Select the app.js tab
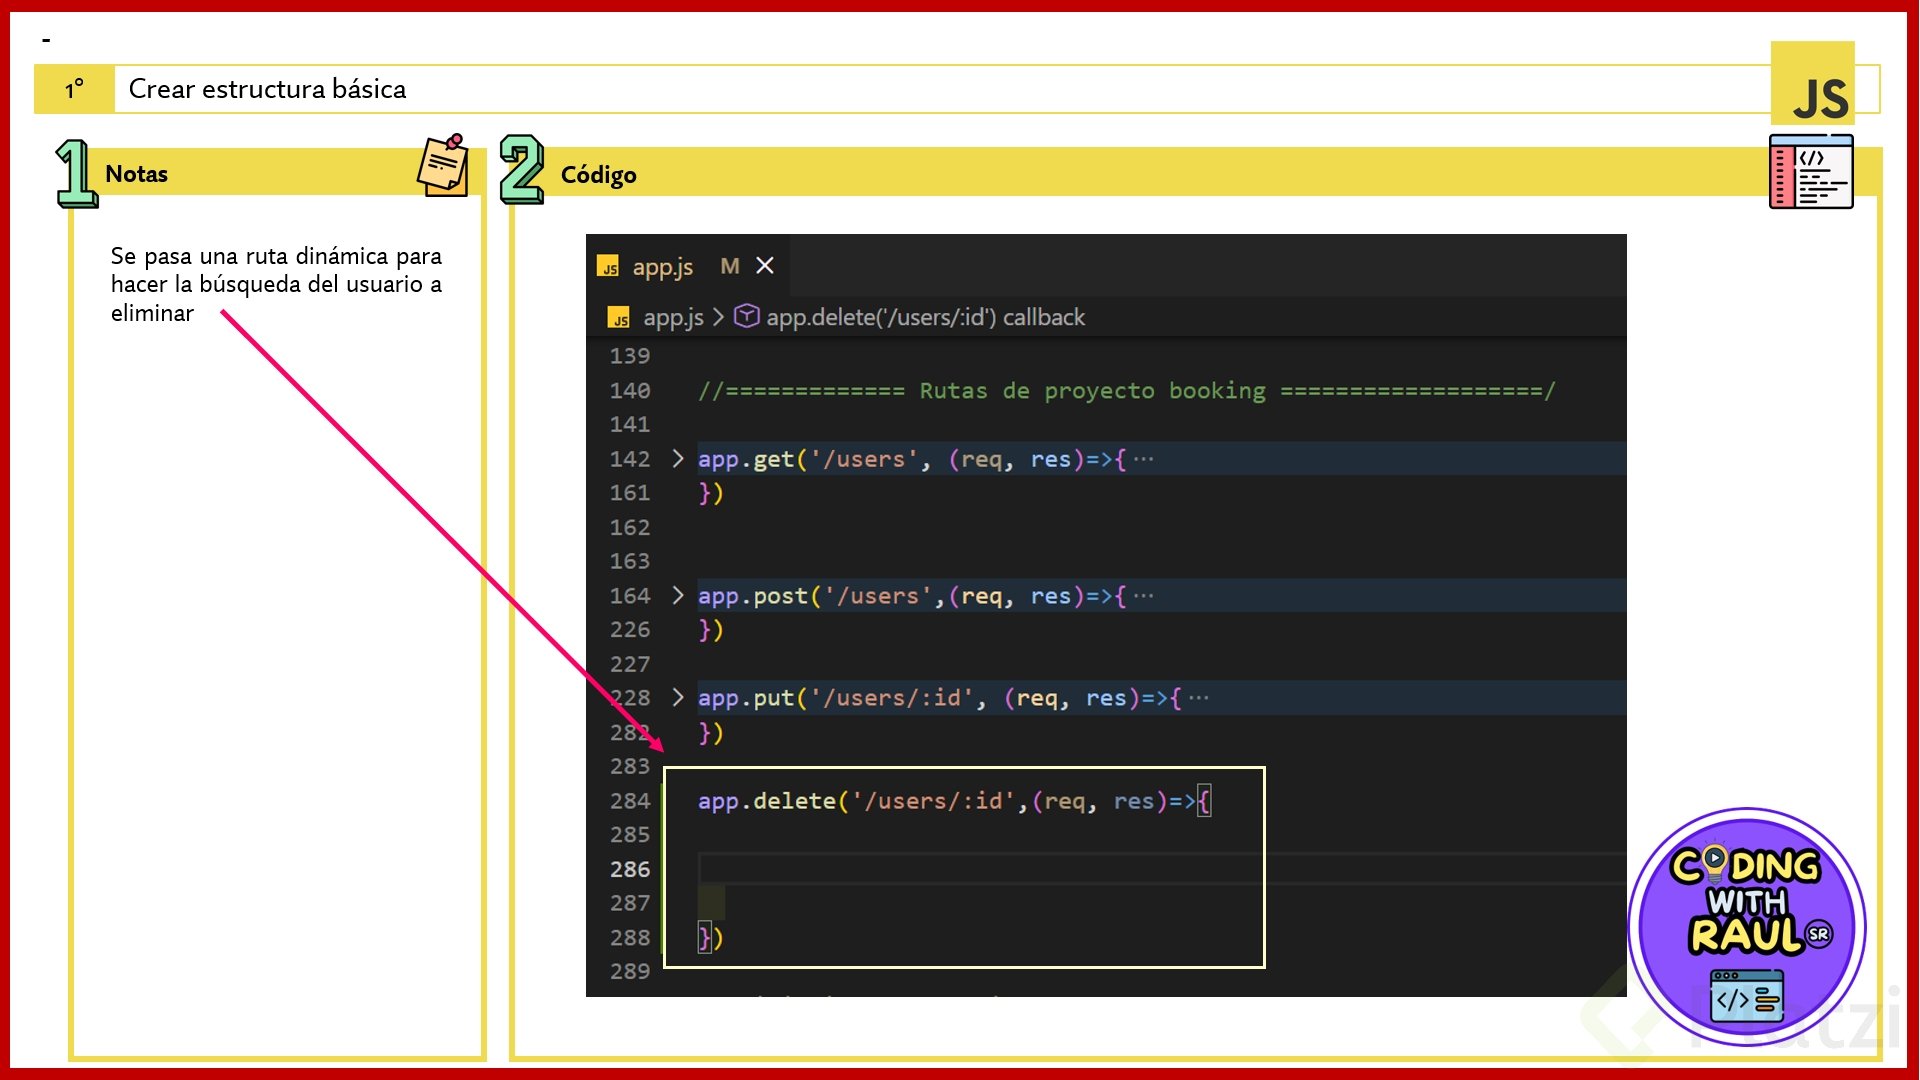The width and height of the screenshot is (1920, 1080). pyautogui.click(x=662, y=267)
